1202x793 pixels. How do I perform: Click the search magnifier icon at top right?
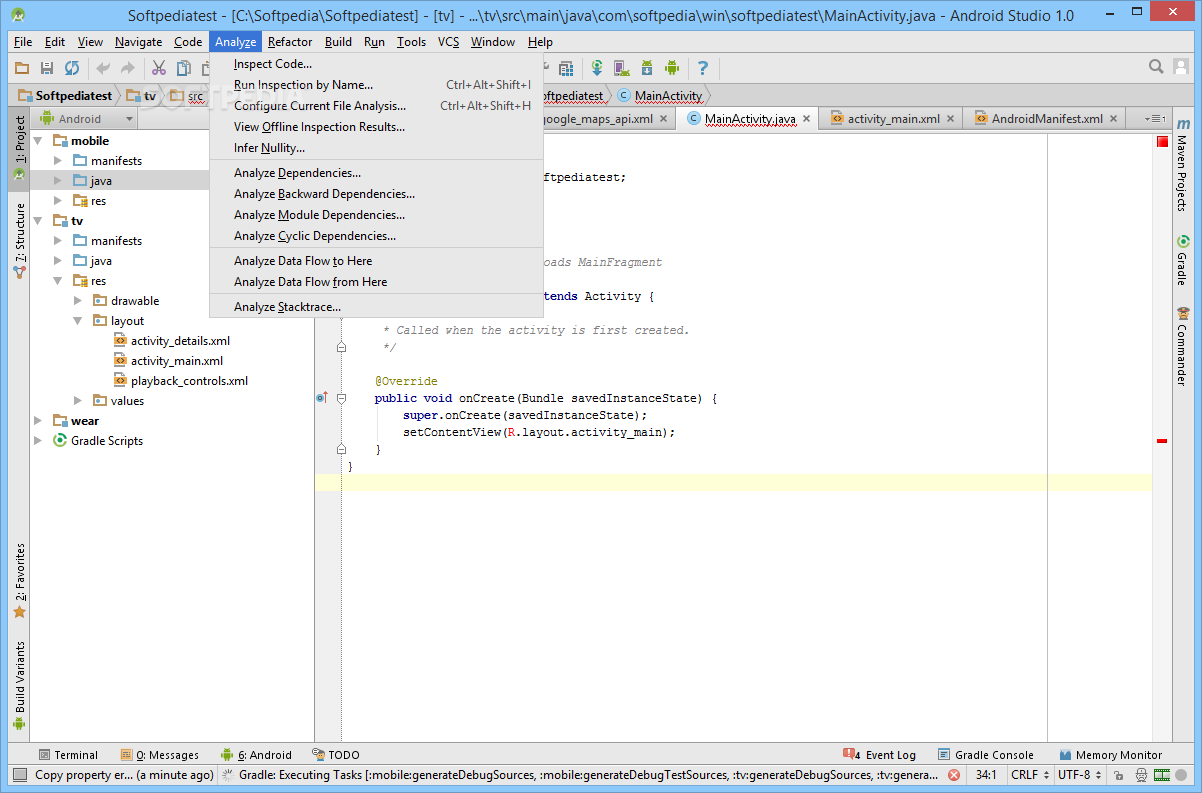click(x=1156, y=67)
